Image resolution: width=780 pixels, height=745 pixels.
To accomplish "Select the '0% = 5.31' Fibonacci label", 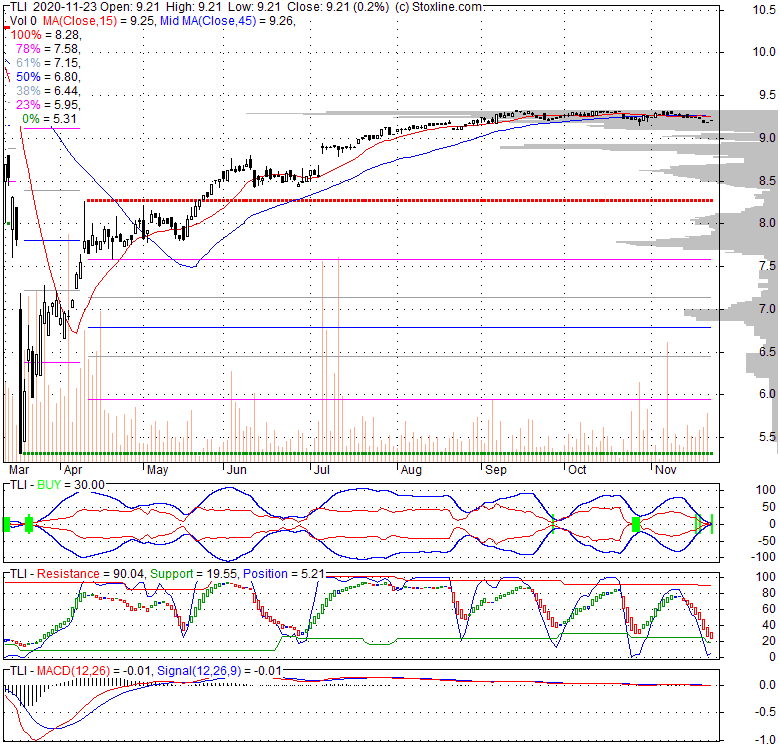I will click(x=49, y=119).
